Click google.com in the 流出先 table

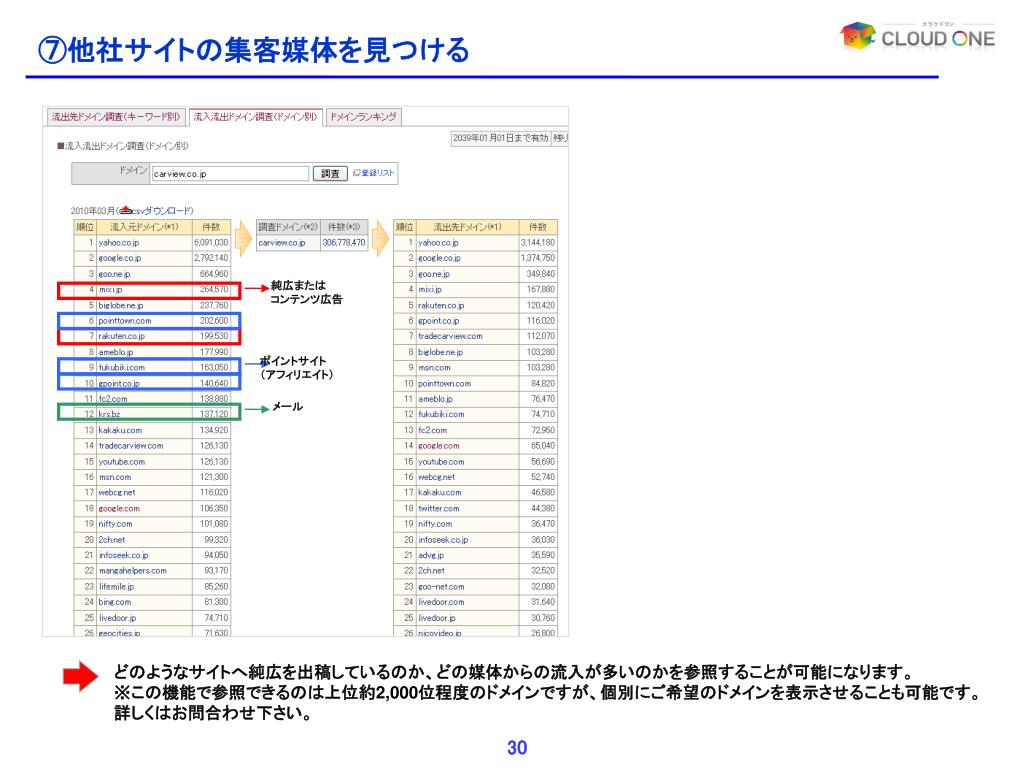tap(438, 446)
